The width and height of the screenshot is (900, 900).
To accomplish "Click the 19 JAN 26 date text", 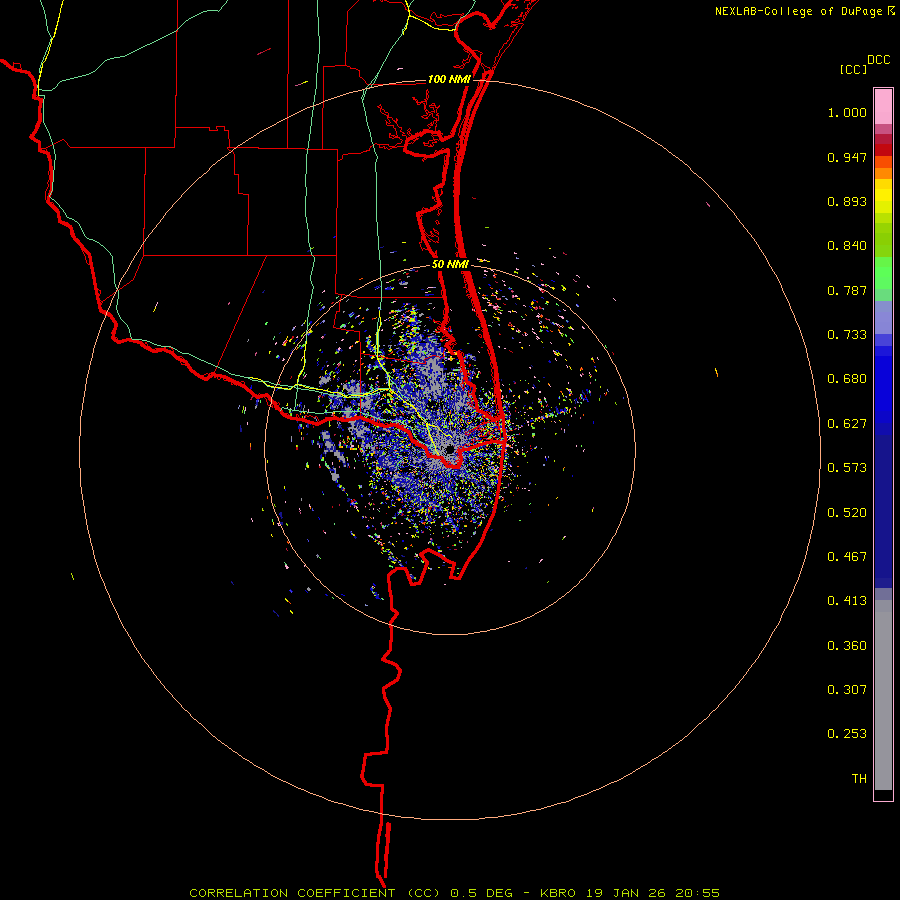I will (x=624, y=893).
